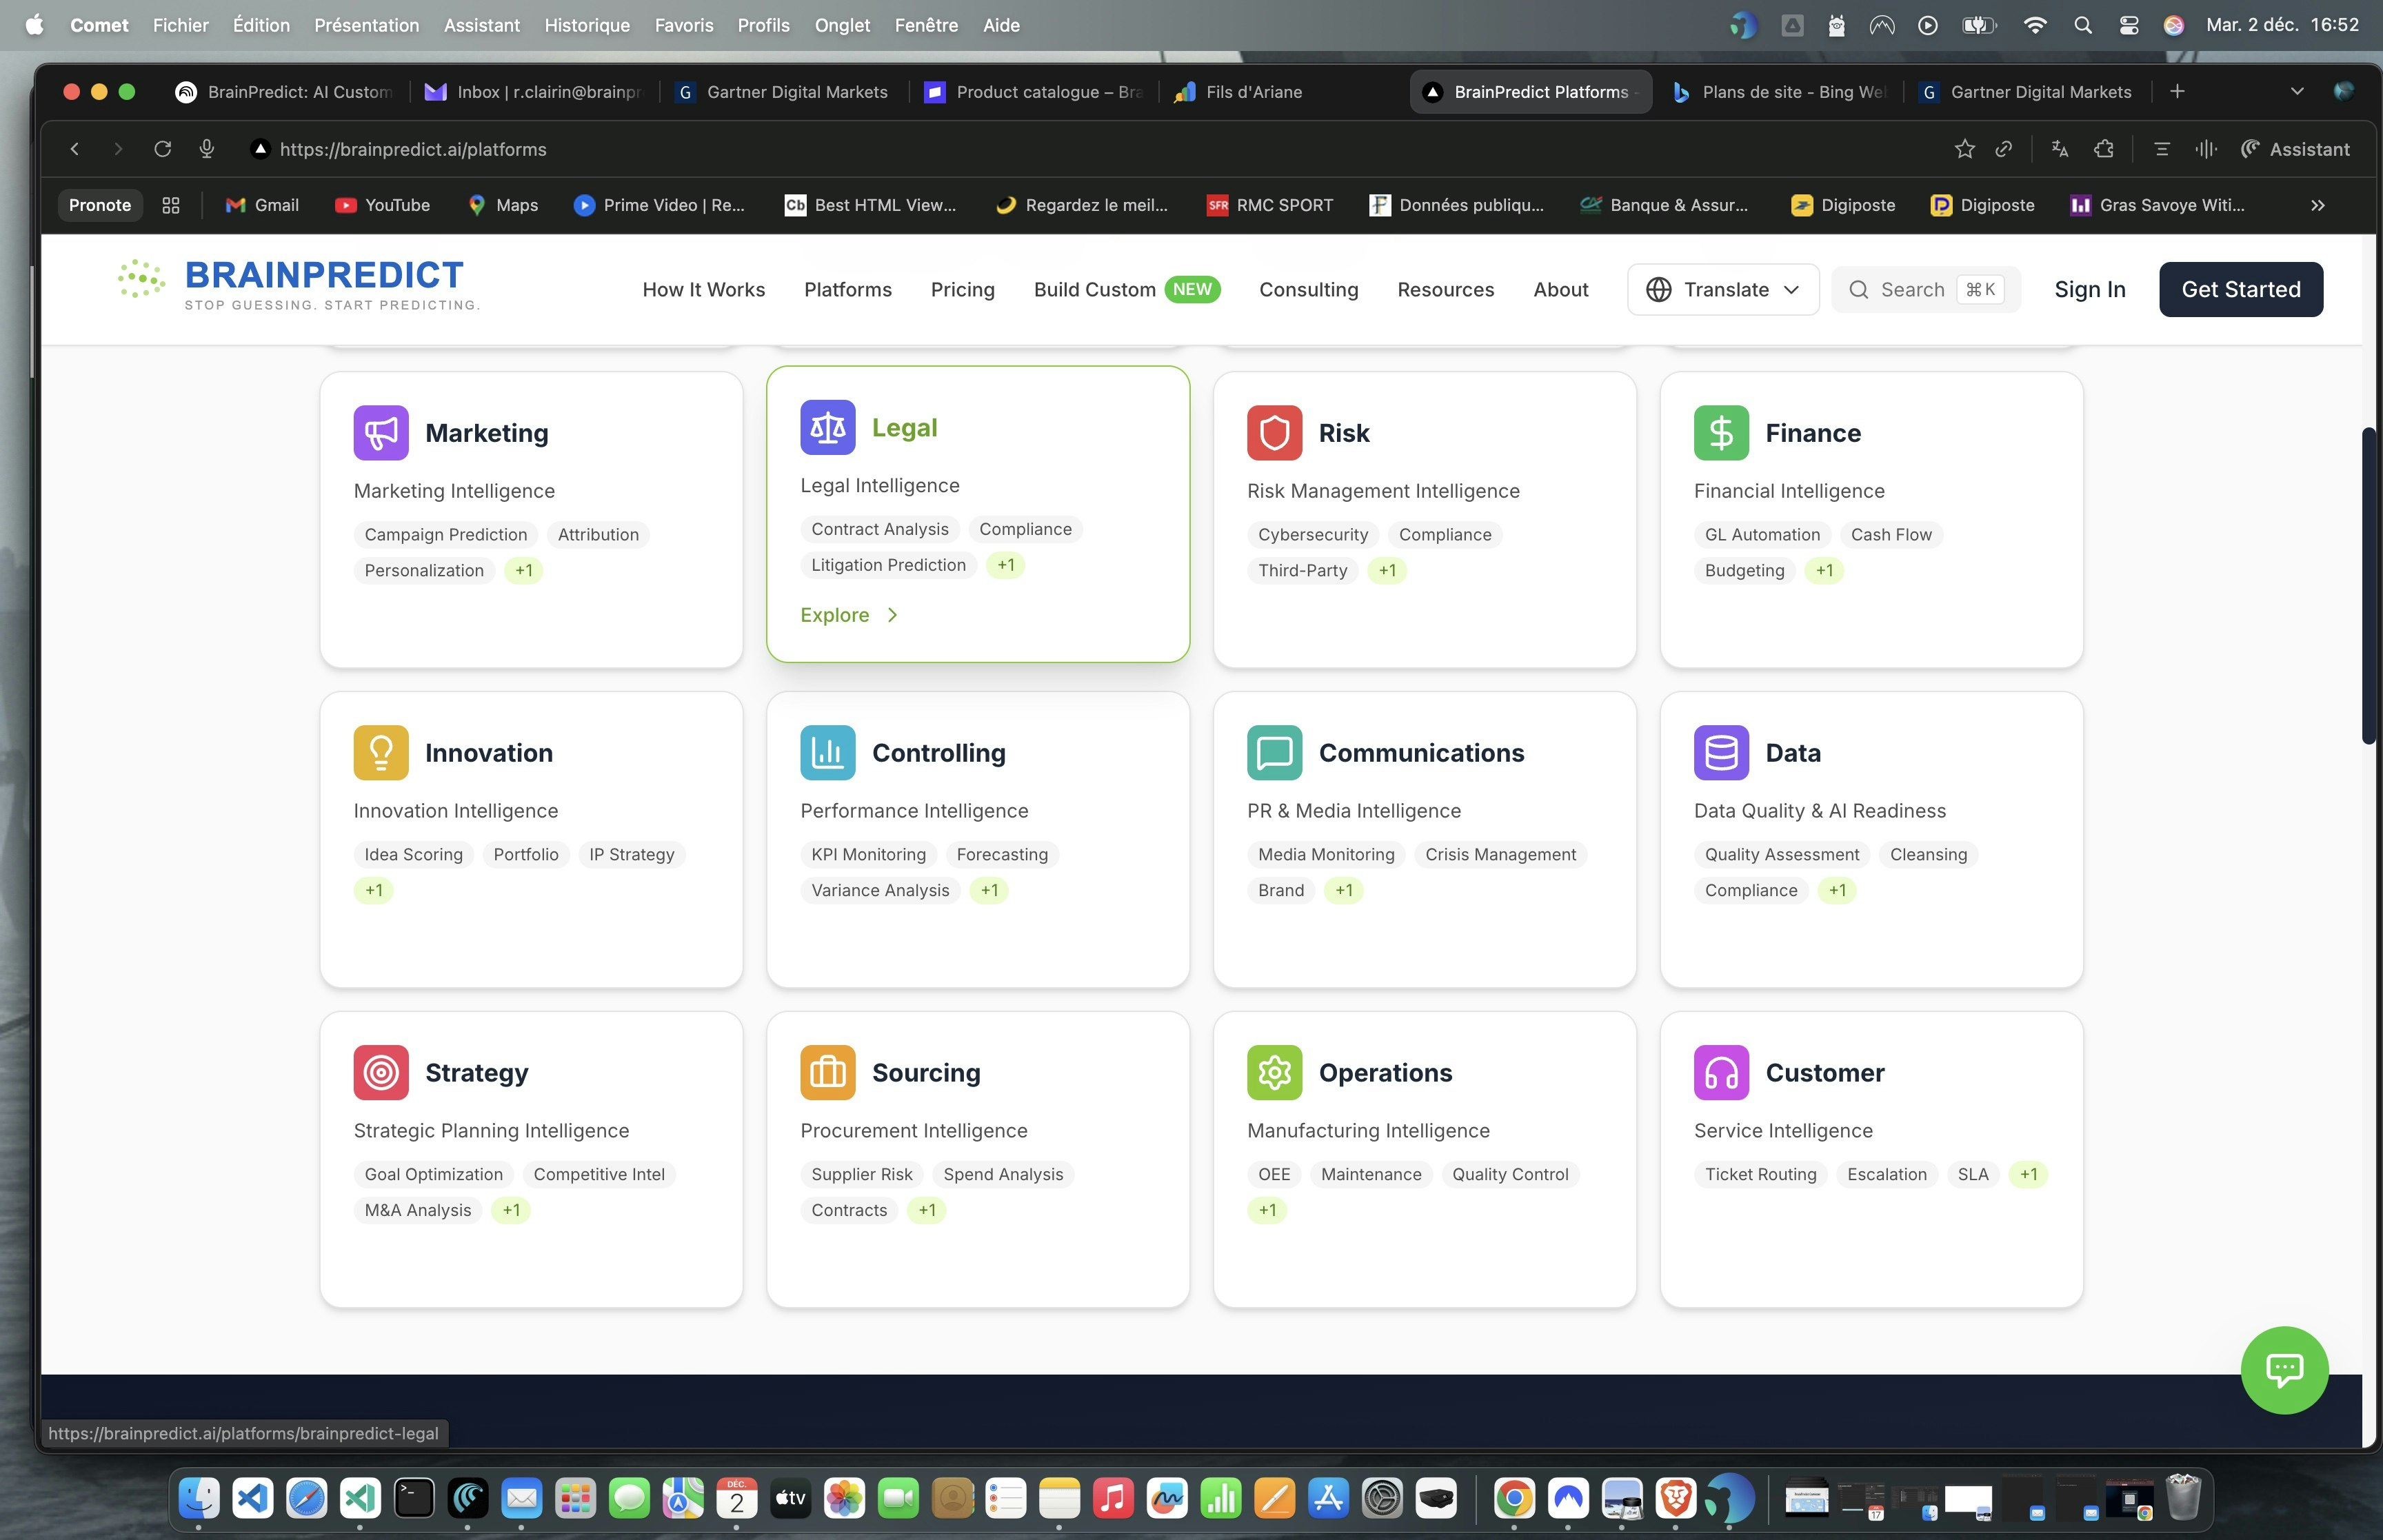Expand the browser tab list chevron

coord(2296,92)
